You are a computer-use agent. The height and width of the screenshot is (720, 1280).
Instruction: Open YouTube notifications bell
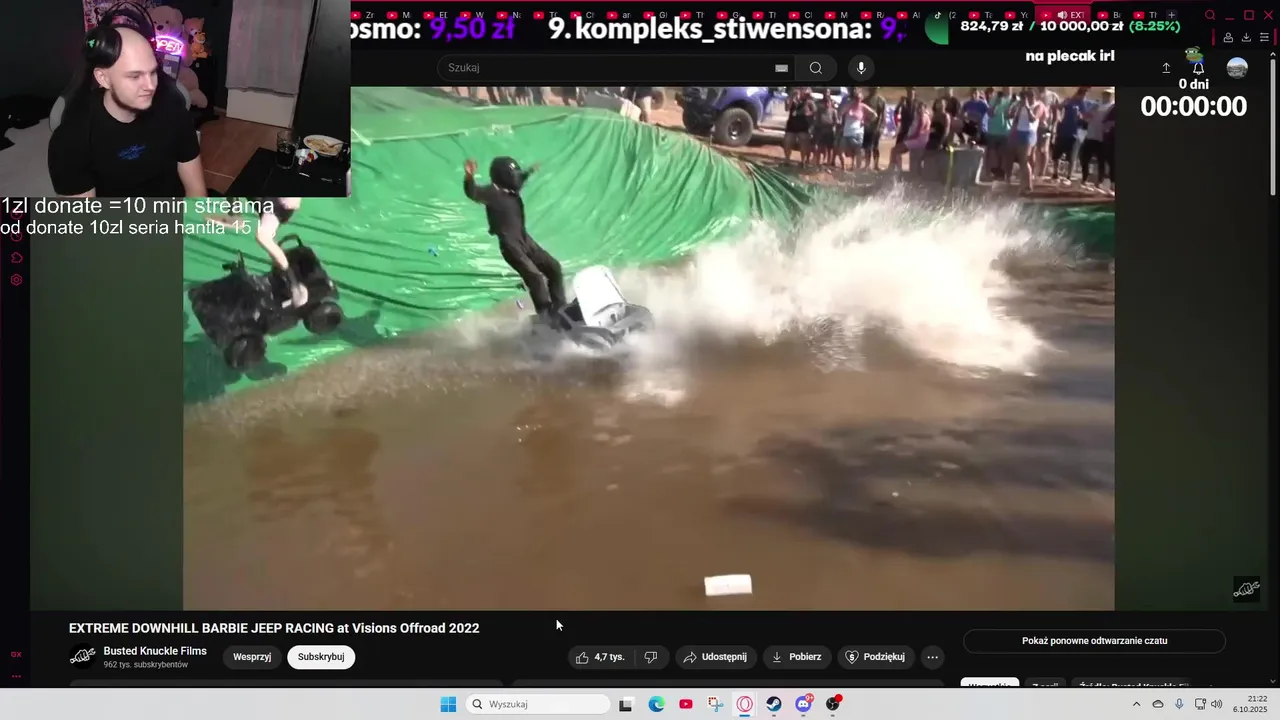(1198, 68)
